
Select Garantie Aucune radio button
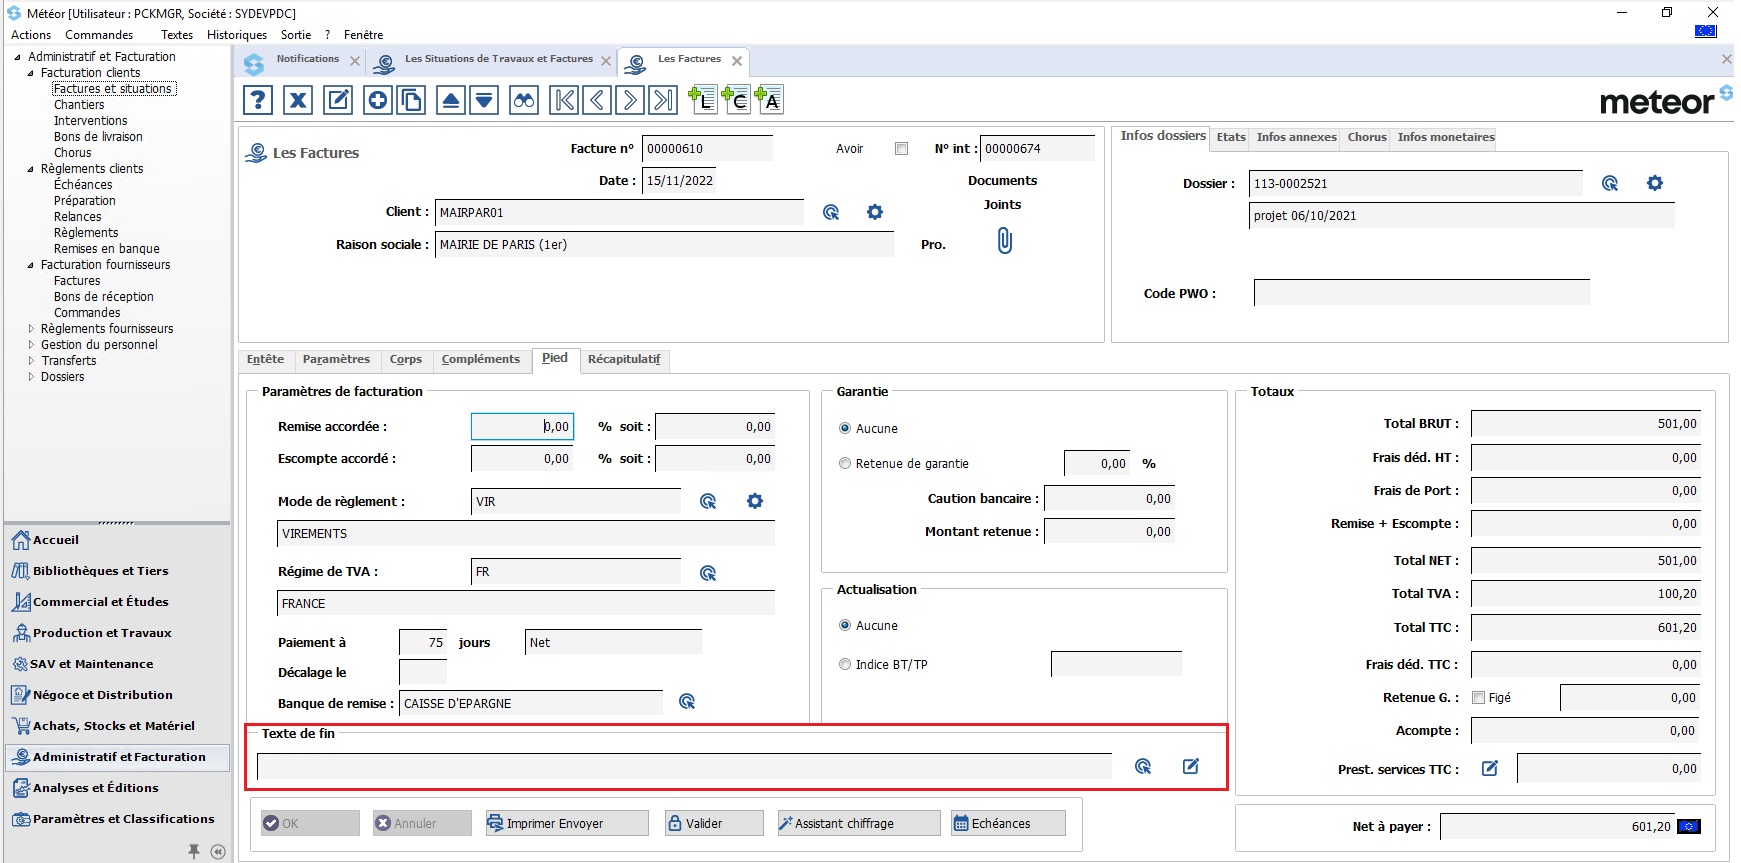[x=845, y=428]
